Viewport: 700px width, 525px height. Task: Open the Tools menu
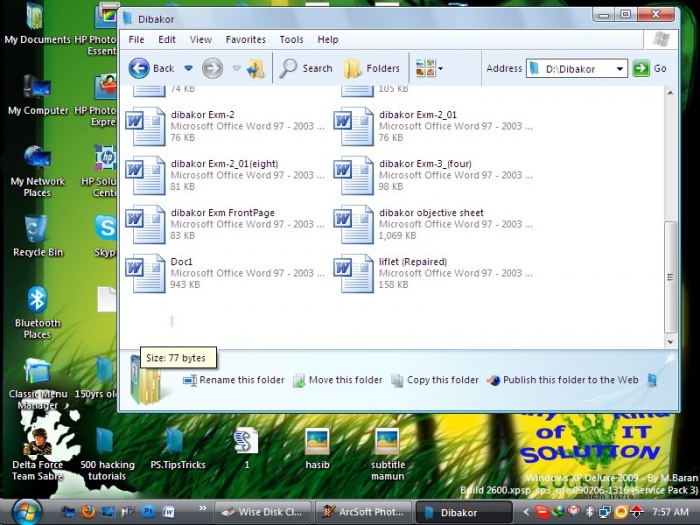[x=291, y=40]
